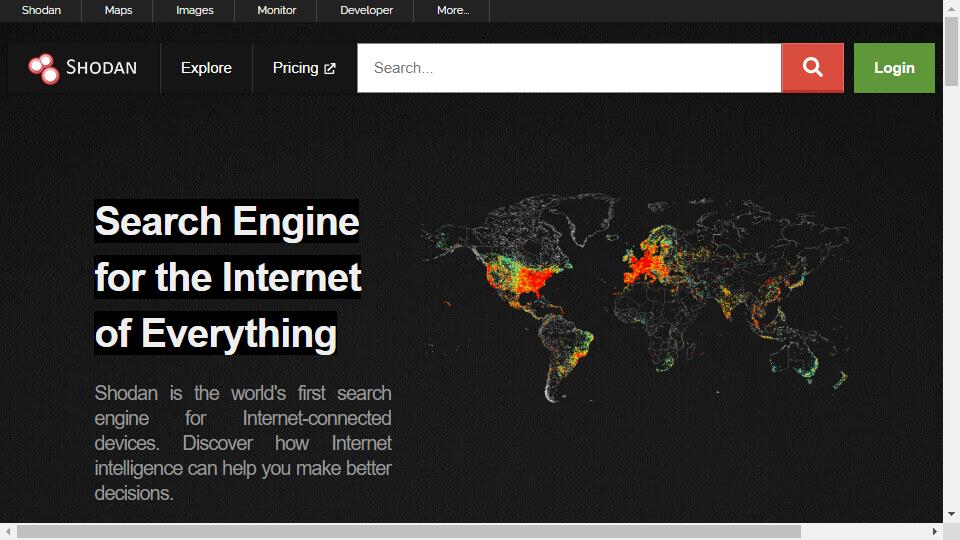
Task: Click the 'of Everything' headline text
Action: [216, 334]
